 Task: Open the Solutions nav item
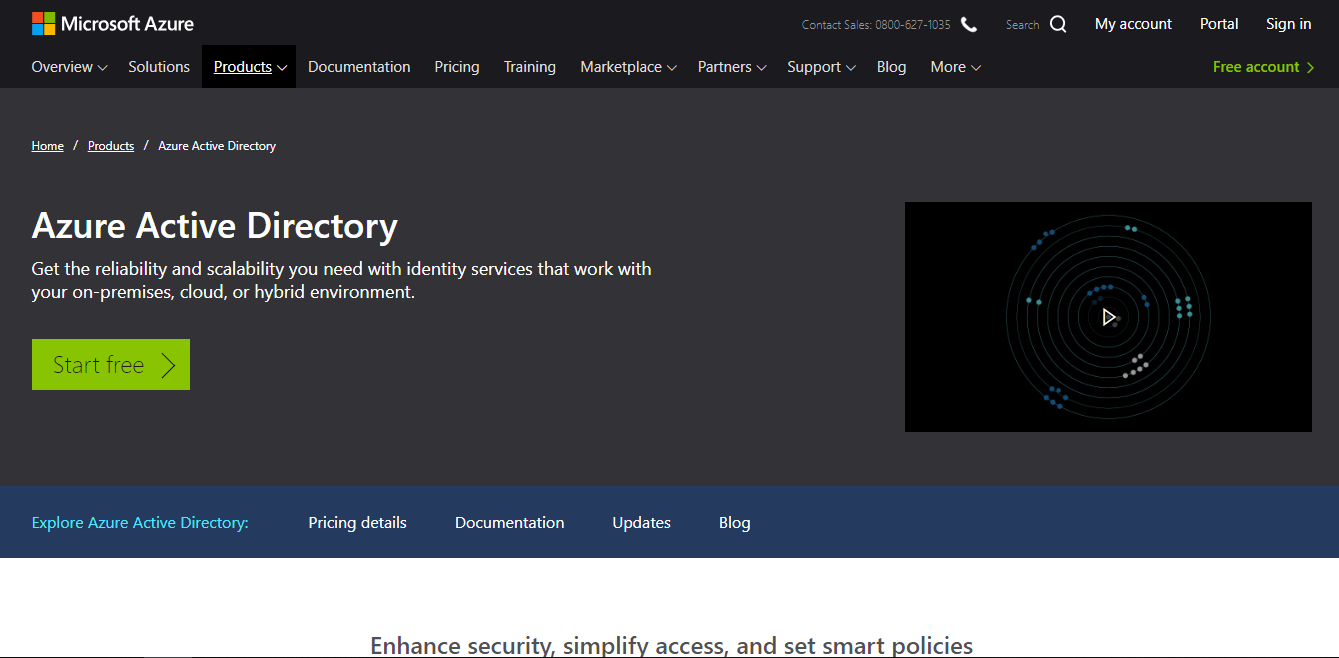coord(159,67)
